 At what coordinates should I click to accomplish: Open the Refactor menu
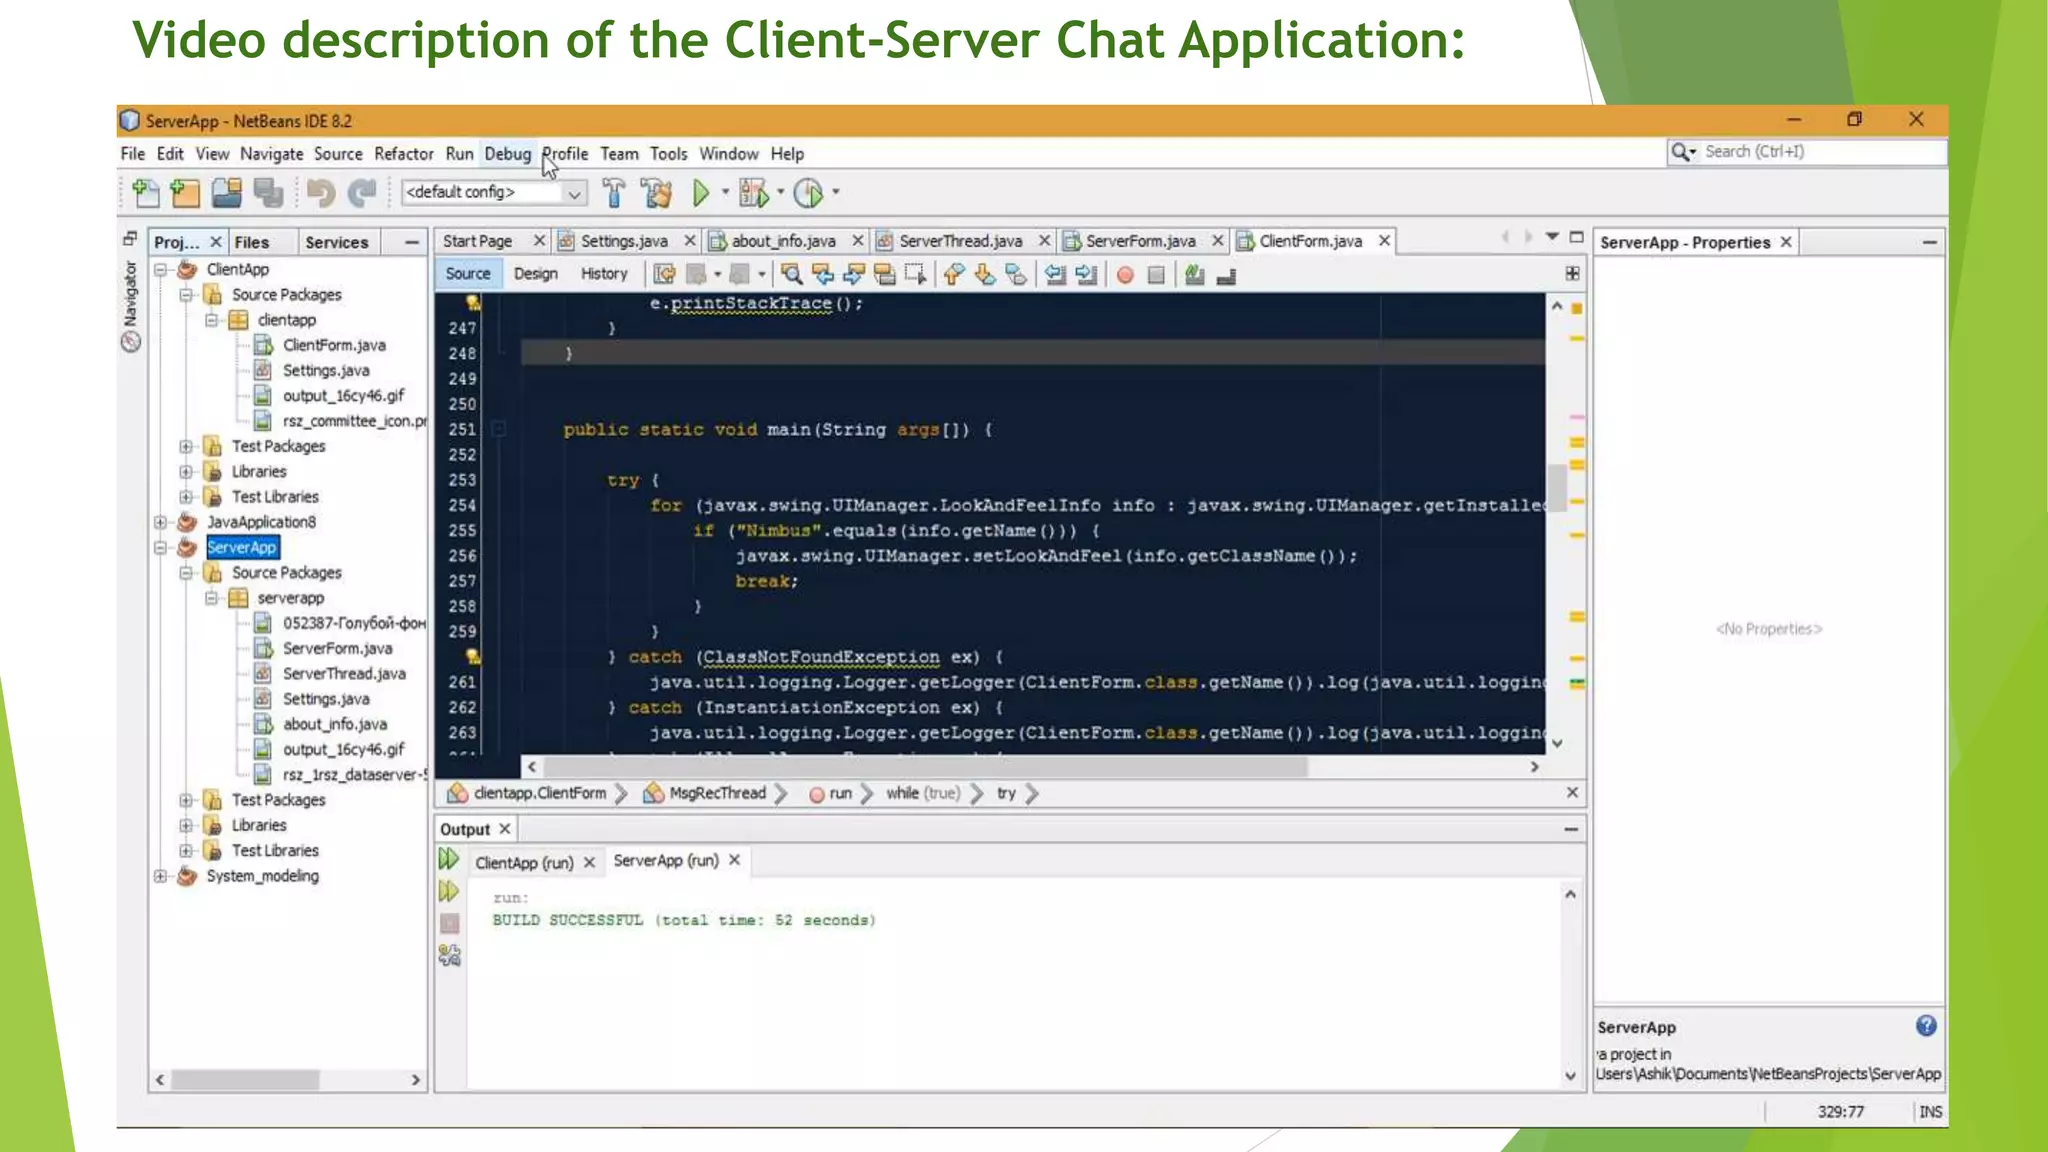point(404,154)
